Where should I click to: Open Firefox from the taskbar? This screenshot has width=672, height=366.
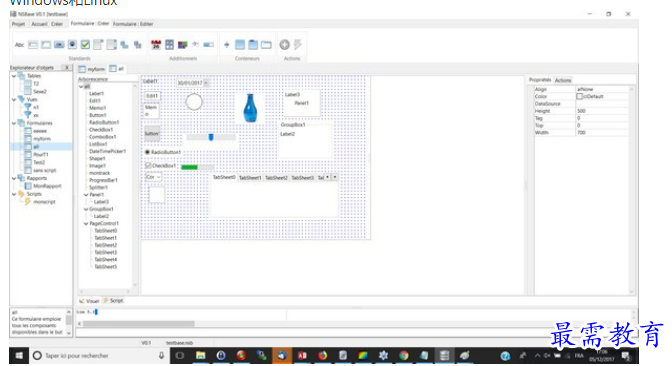pyautogui.click(x=322, y=356)
